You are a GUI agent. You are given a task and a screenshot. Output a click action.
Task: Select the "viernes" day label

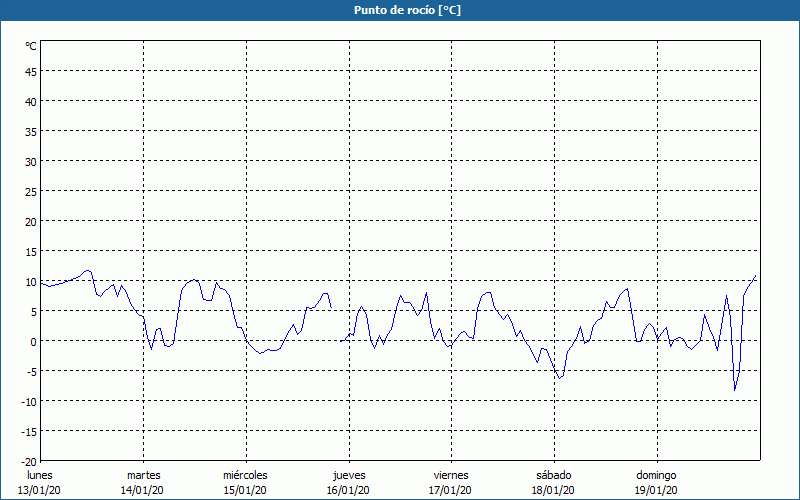[x=451, y=475]
